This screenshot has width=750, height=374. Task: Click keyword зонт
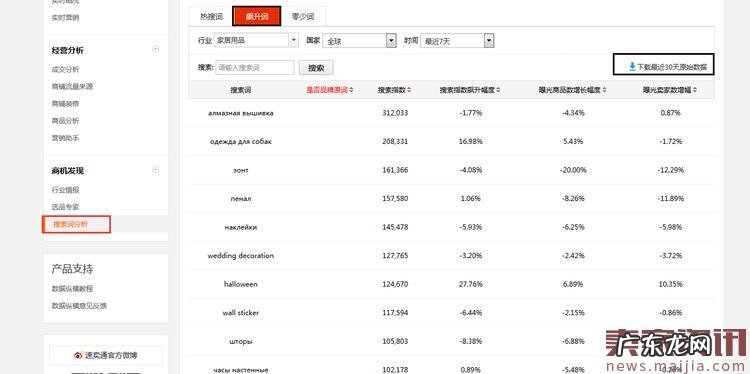pyautogui.click(x=241, y=170)
